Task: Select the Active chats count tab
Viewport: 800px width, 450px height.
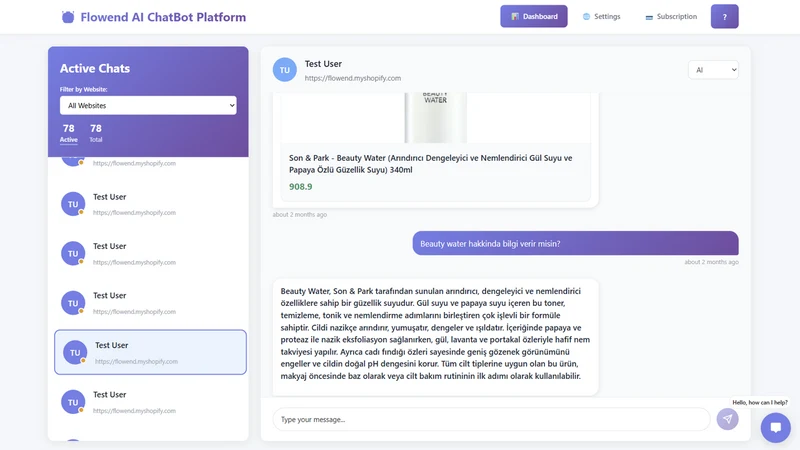Action: point(69,133)
